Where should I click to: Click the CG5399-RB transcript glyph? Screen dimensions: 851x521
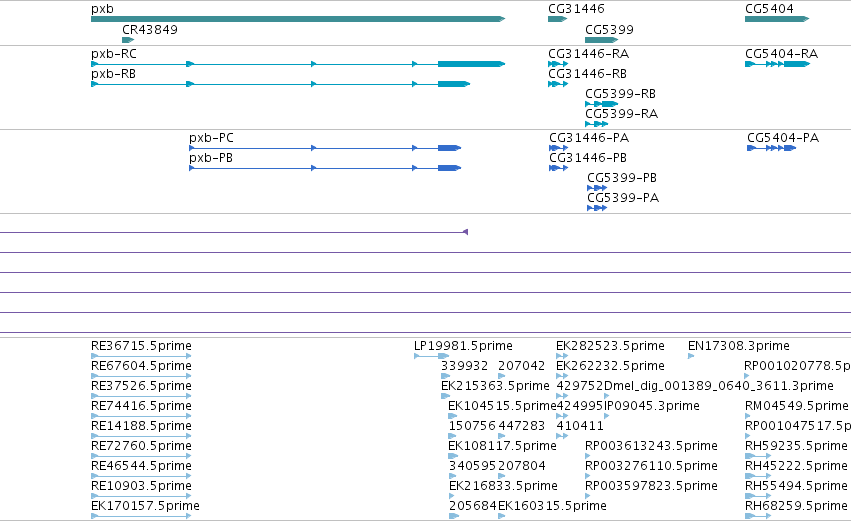[x=601, y=104]
